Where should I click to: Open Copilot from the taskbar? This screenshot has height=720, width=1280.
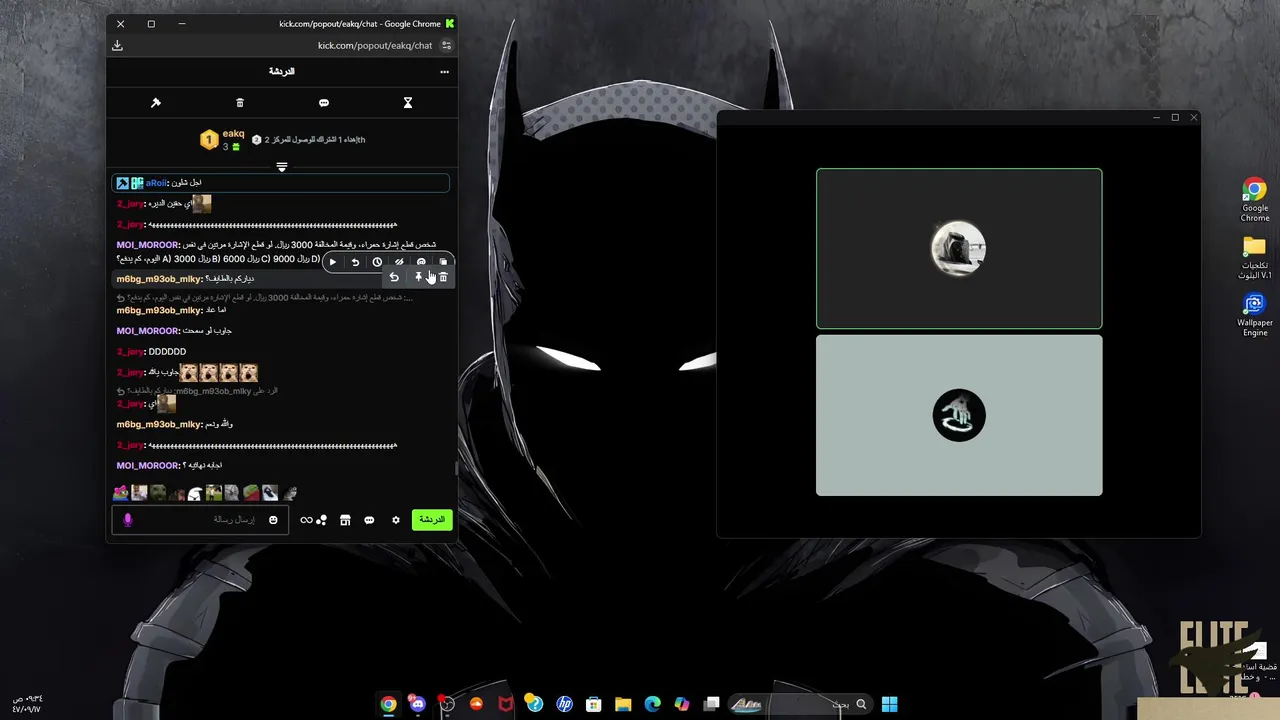click(x=682, y=704)
